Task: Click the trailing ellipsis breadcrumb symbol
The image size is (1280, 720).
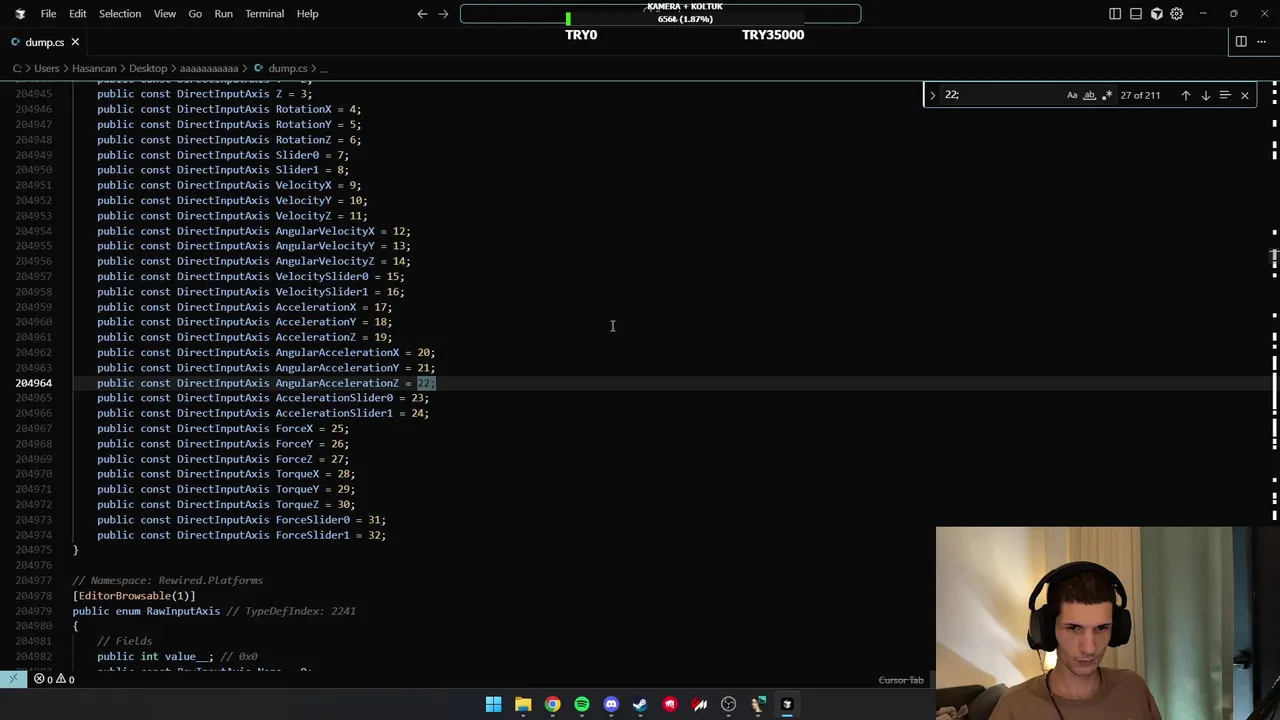Action: (323, 69)
